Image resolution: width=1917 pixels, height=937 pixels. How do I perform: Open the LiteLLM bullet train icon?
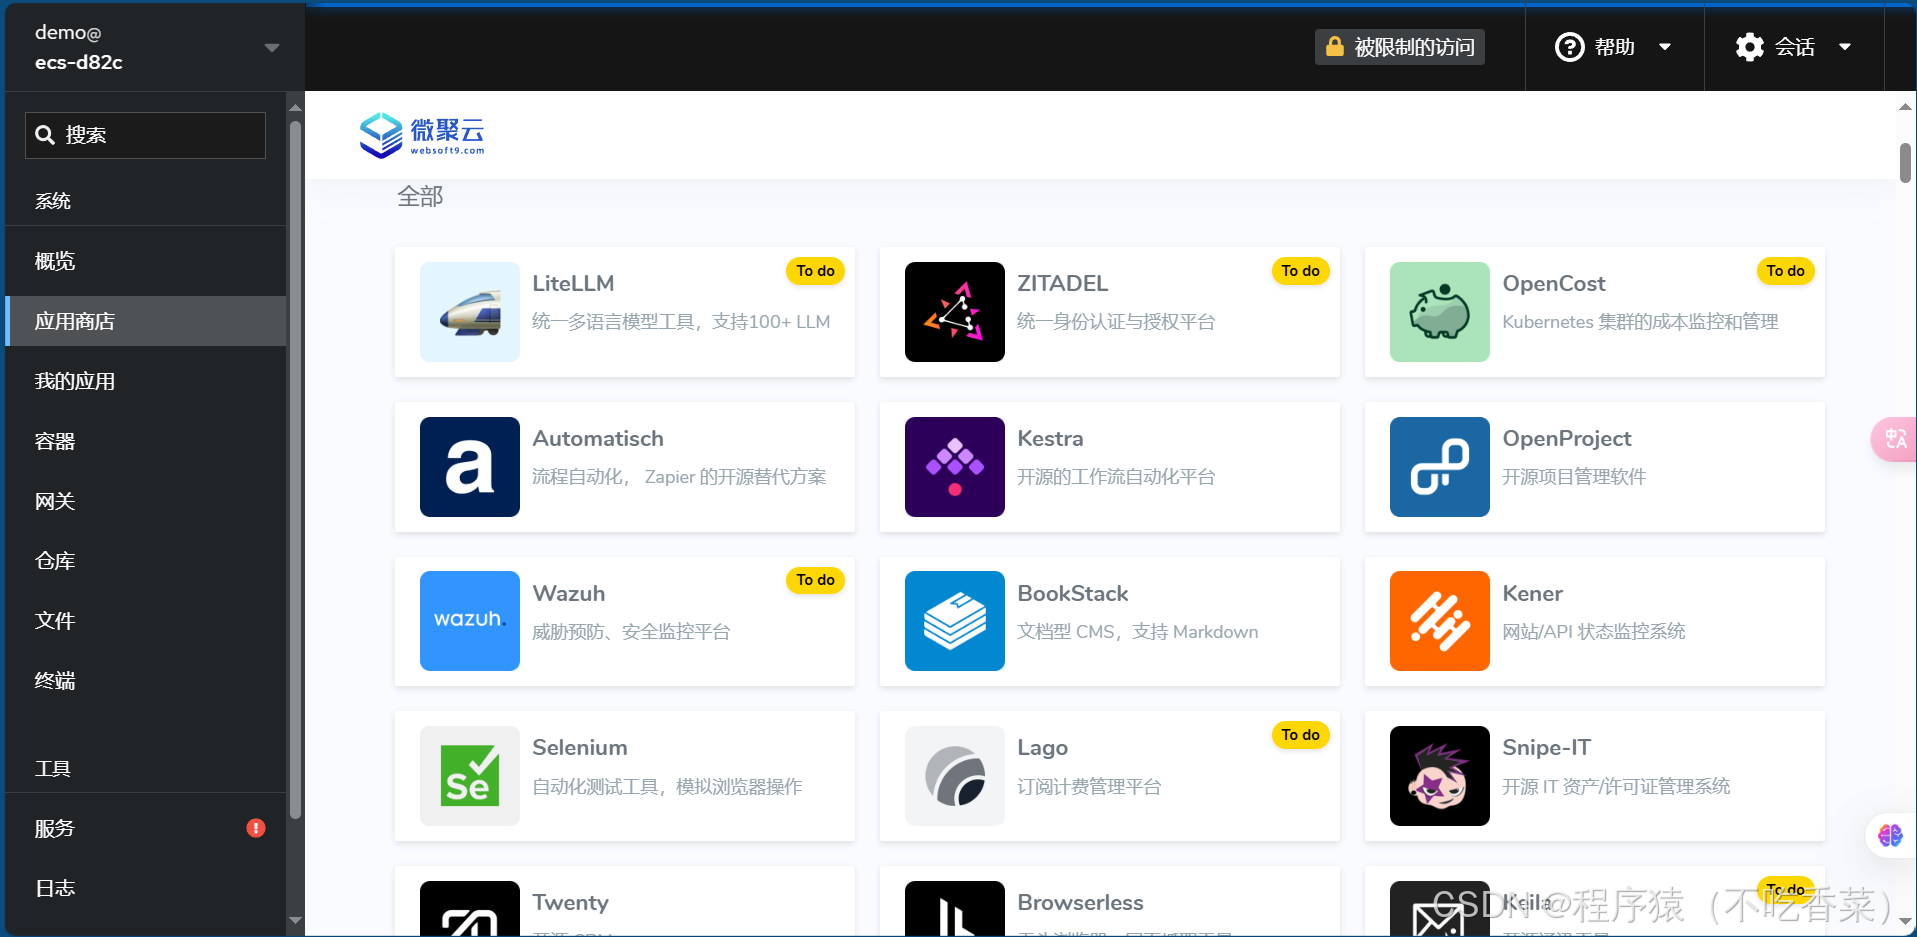pos(469,312)
